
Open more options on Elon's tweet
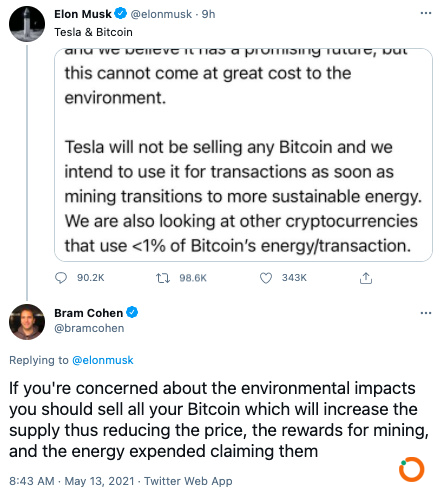coord(426,13)
